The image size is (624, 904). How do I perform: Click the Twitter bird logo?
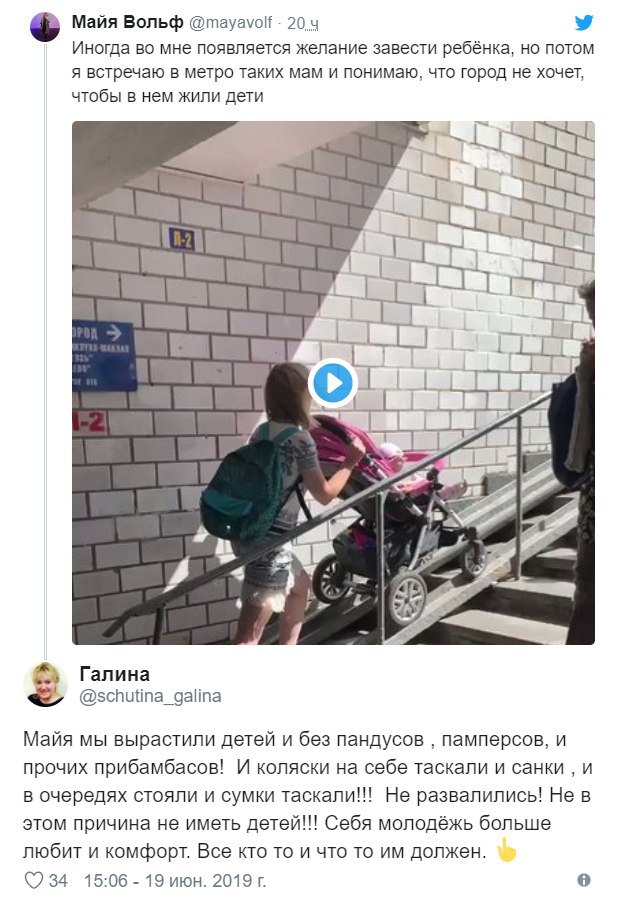tap(584, 22)
